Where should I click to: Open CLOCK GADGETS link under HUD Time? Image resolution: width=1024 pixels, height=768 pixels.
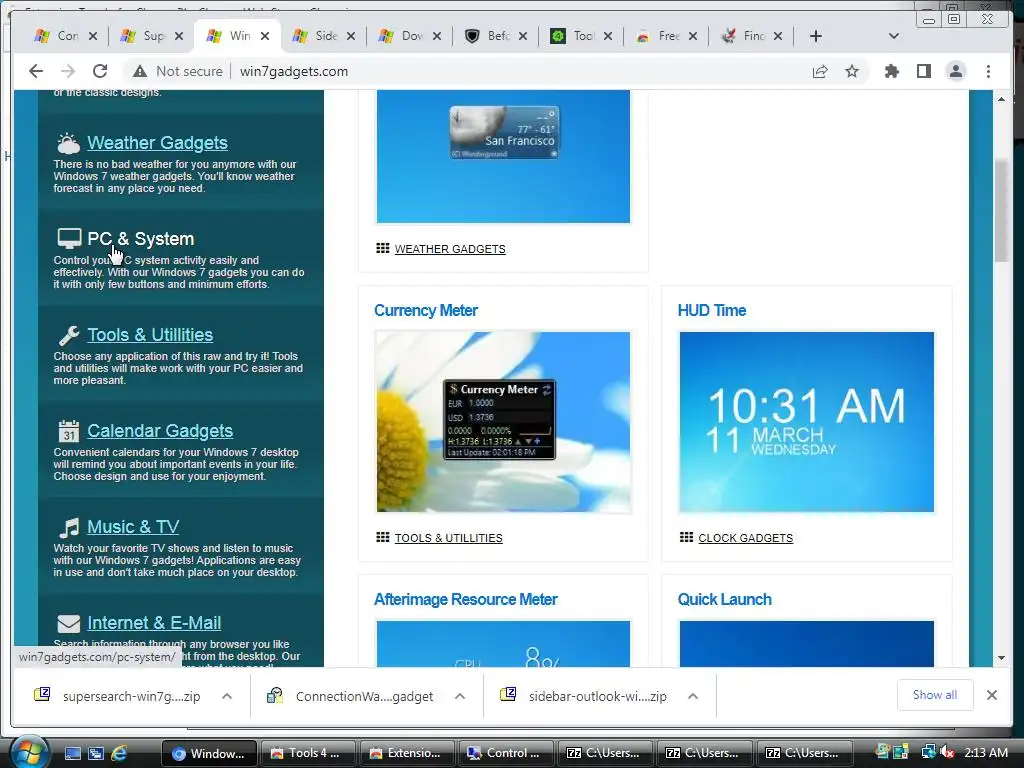click(746, 538)
